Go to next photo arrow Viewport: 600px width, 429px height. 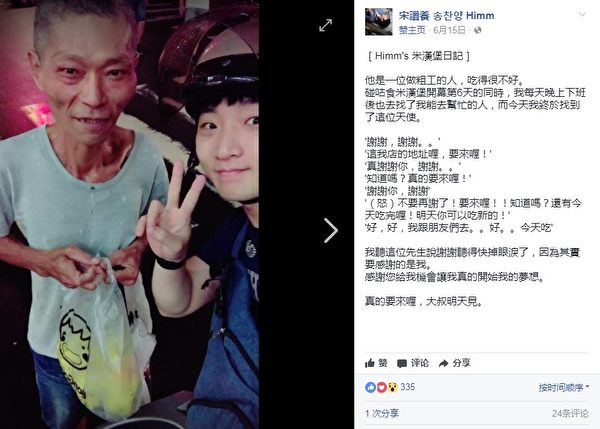pos(331,230)
